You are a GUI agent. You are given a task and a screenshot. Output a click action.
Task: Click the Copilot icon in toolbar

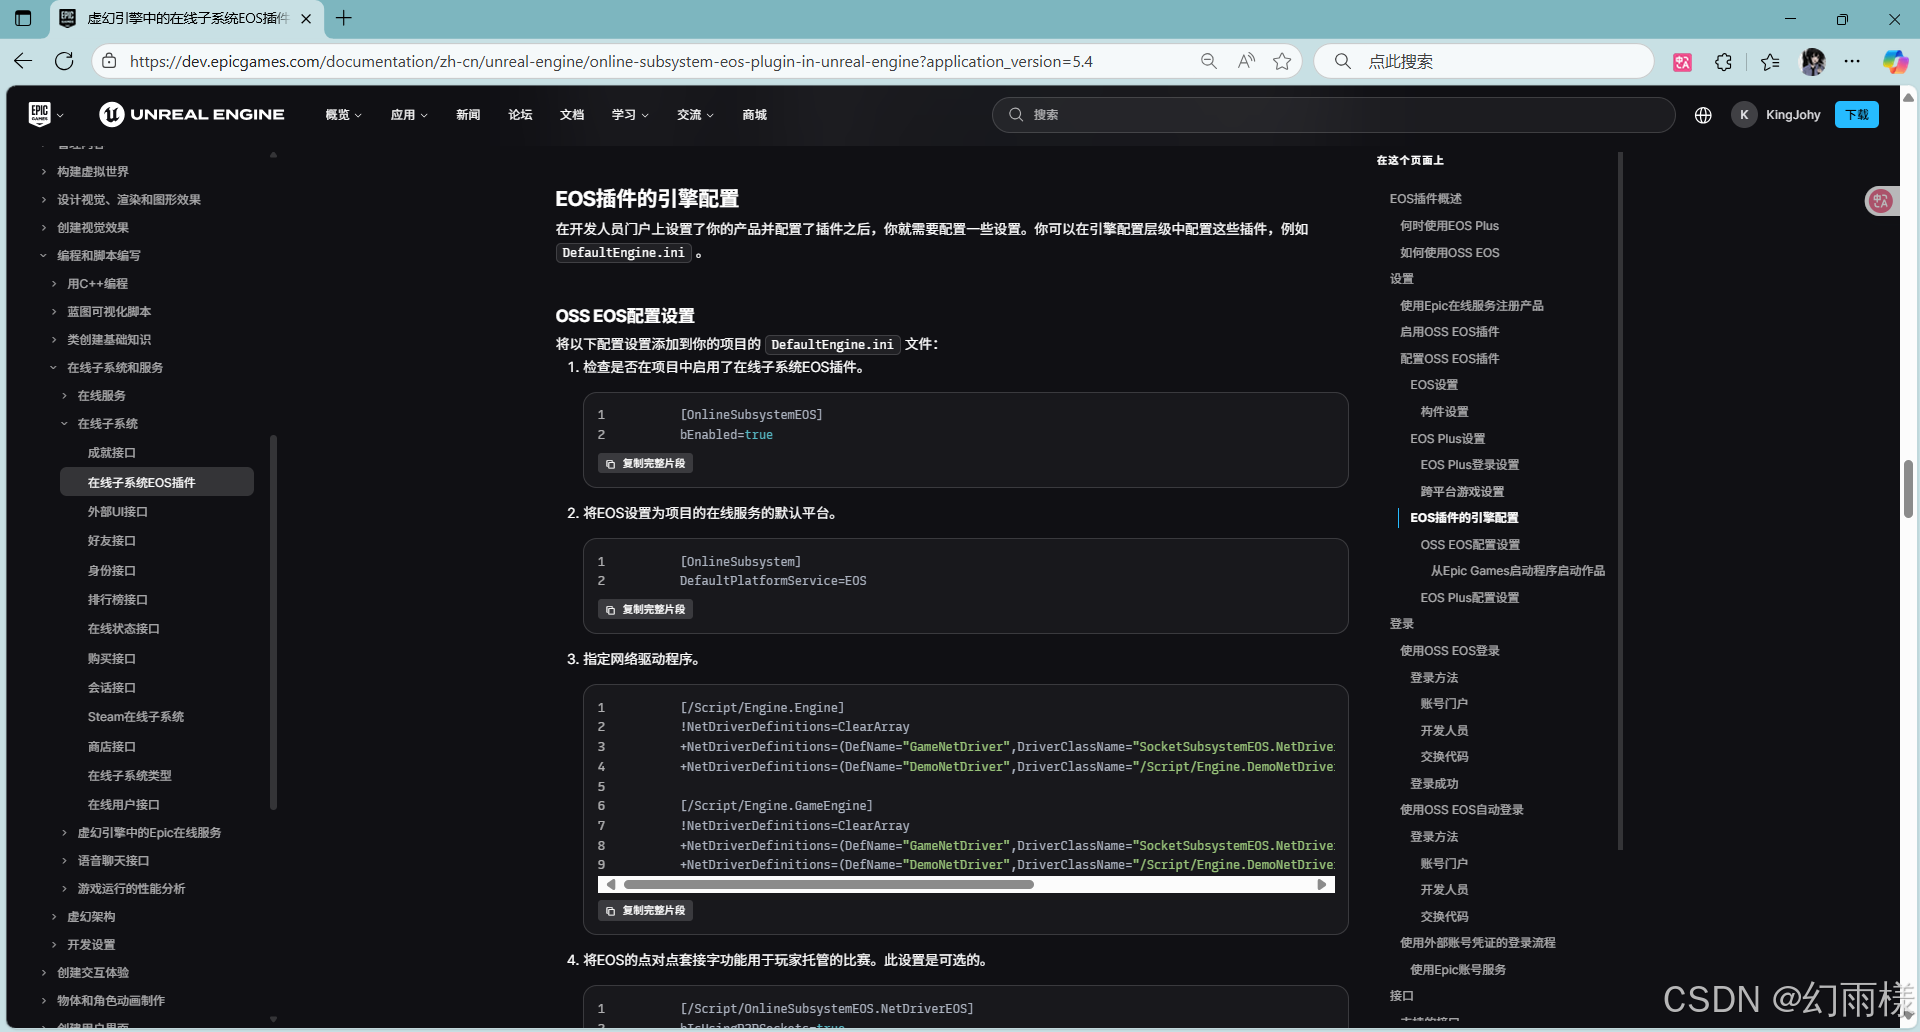[1895, 62]
